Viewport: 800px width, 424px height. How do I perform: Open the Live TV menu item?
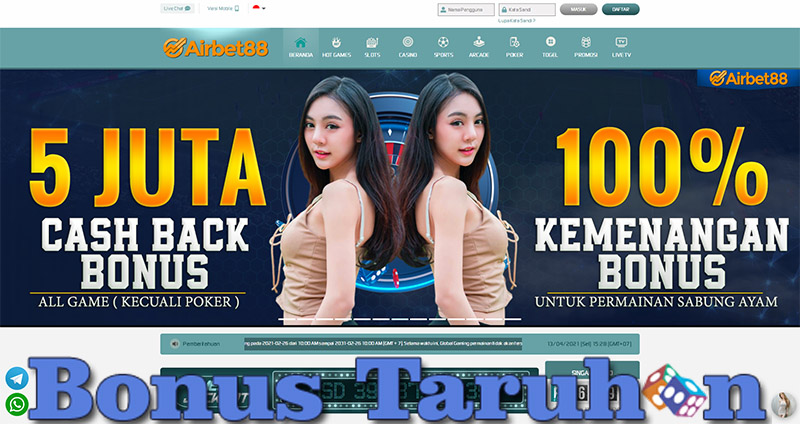pos(621,47)
